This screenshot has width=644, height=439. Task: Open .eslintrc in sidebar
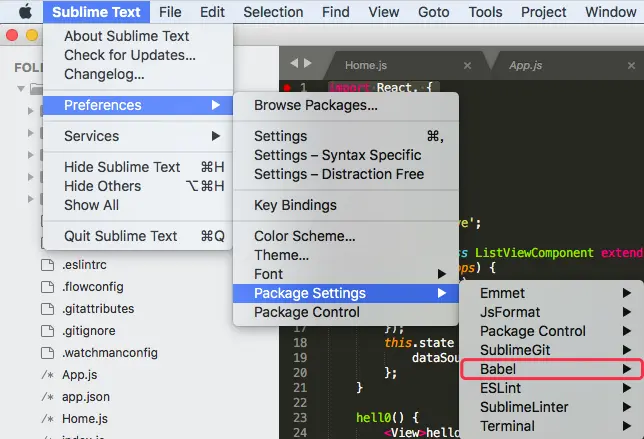pyautogui.click(x=84, y=265)
